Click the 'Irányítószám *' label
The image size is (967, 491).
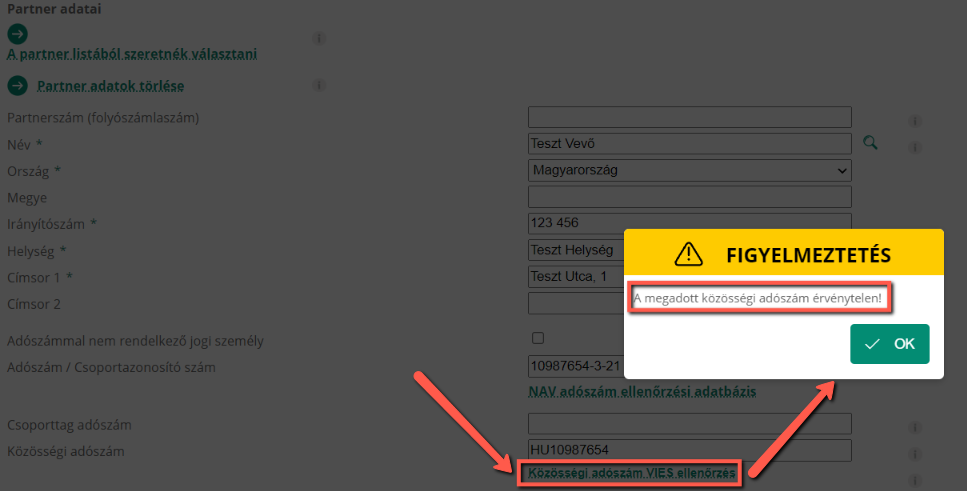point(52,225)
